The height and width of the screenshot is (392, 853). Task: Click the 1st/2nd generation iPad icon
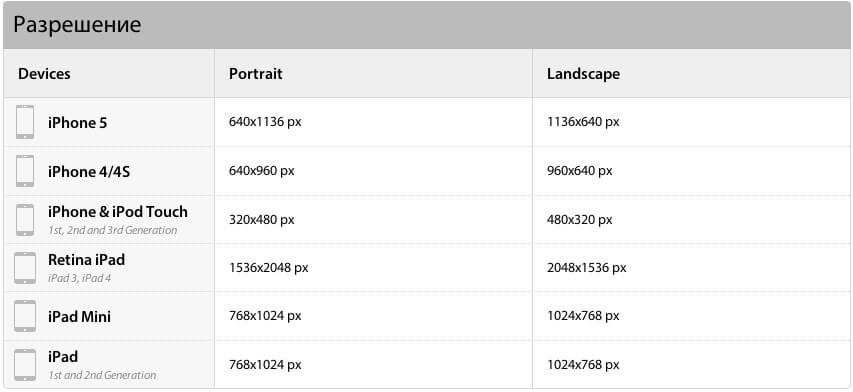click(25, 364)
